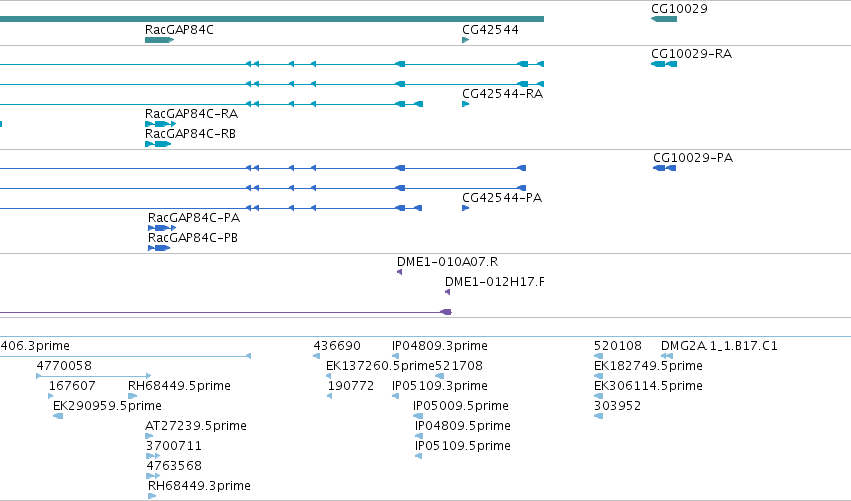Select the IP05009.5prime EST label
Viewport: 851px width, 501px height.
point(461,407)
